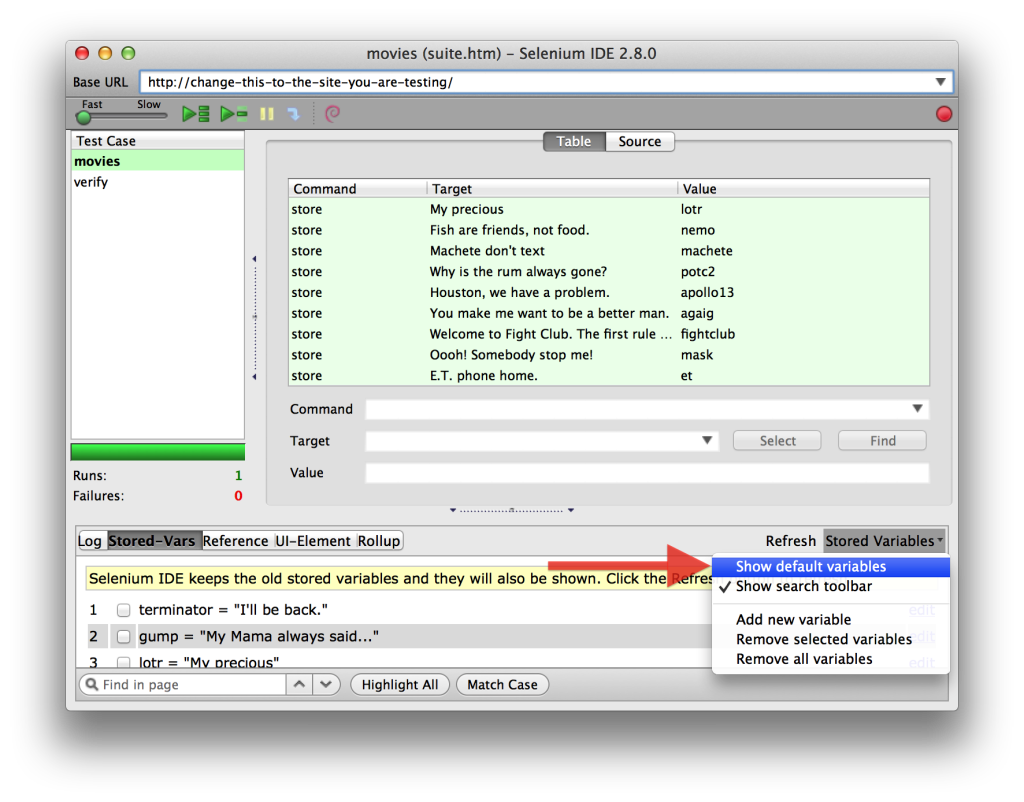The height and width of the screenshot is (802, 1024).
Task: Click the Value column header
Action: click(803, 189)
